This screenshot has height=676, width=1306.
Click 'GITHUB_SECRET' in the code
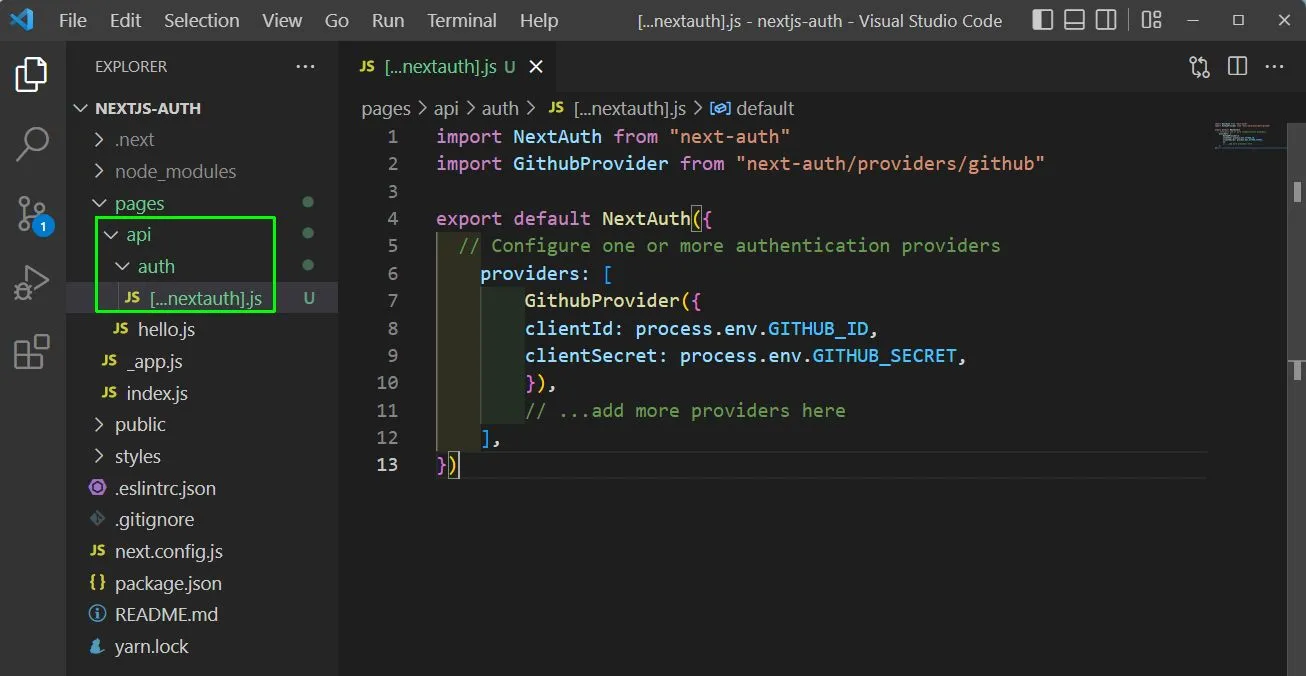coord(884,355)
